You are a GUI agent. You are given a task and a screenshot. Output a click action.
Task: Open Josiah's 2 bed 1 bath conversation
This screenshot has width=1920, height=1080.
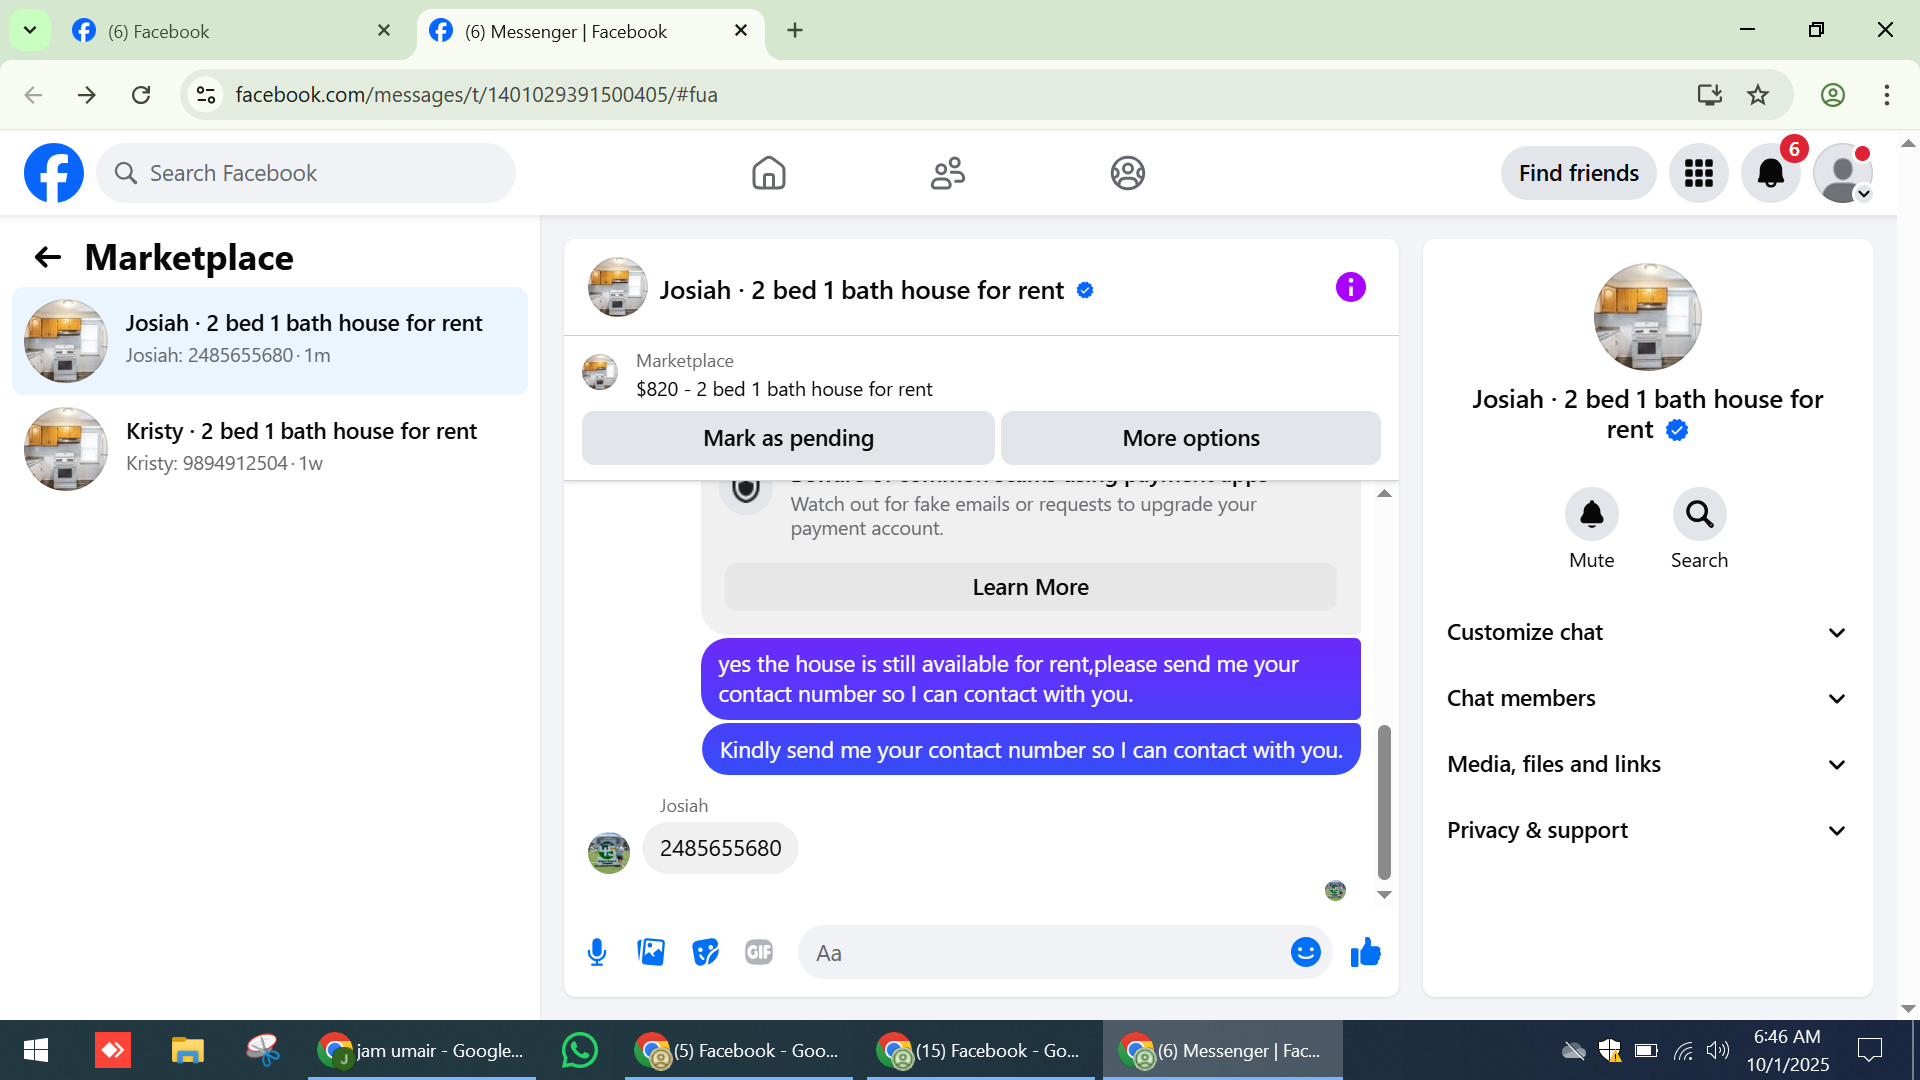[x=270, y=341]
